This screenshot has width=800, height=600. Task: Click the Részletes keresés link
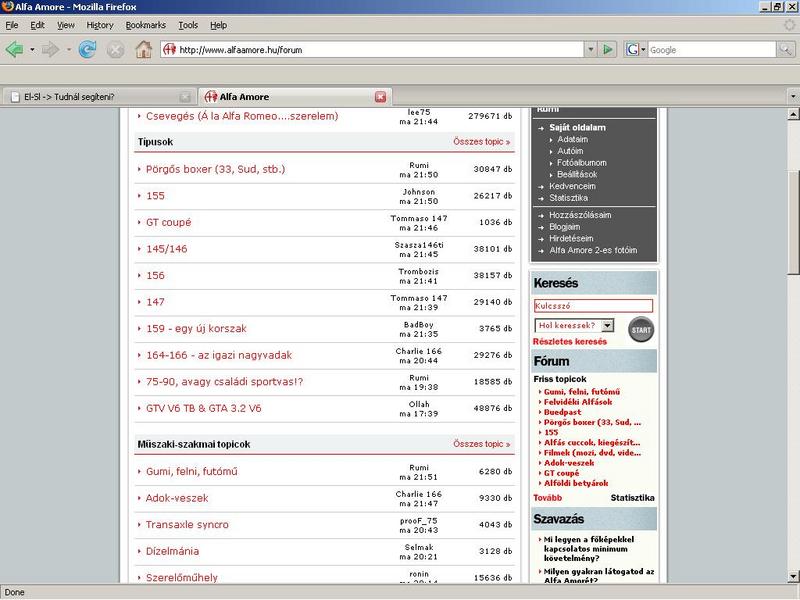click(x=570, y=342)
